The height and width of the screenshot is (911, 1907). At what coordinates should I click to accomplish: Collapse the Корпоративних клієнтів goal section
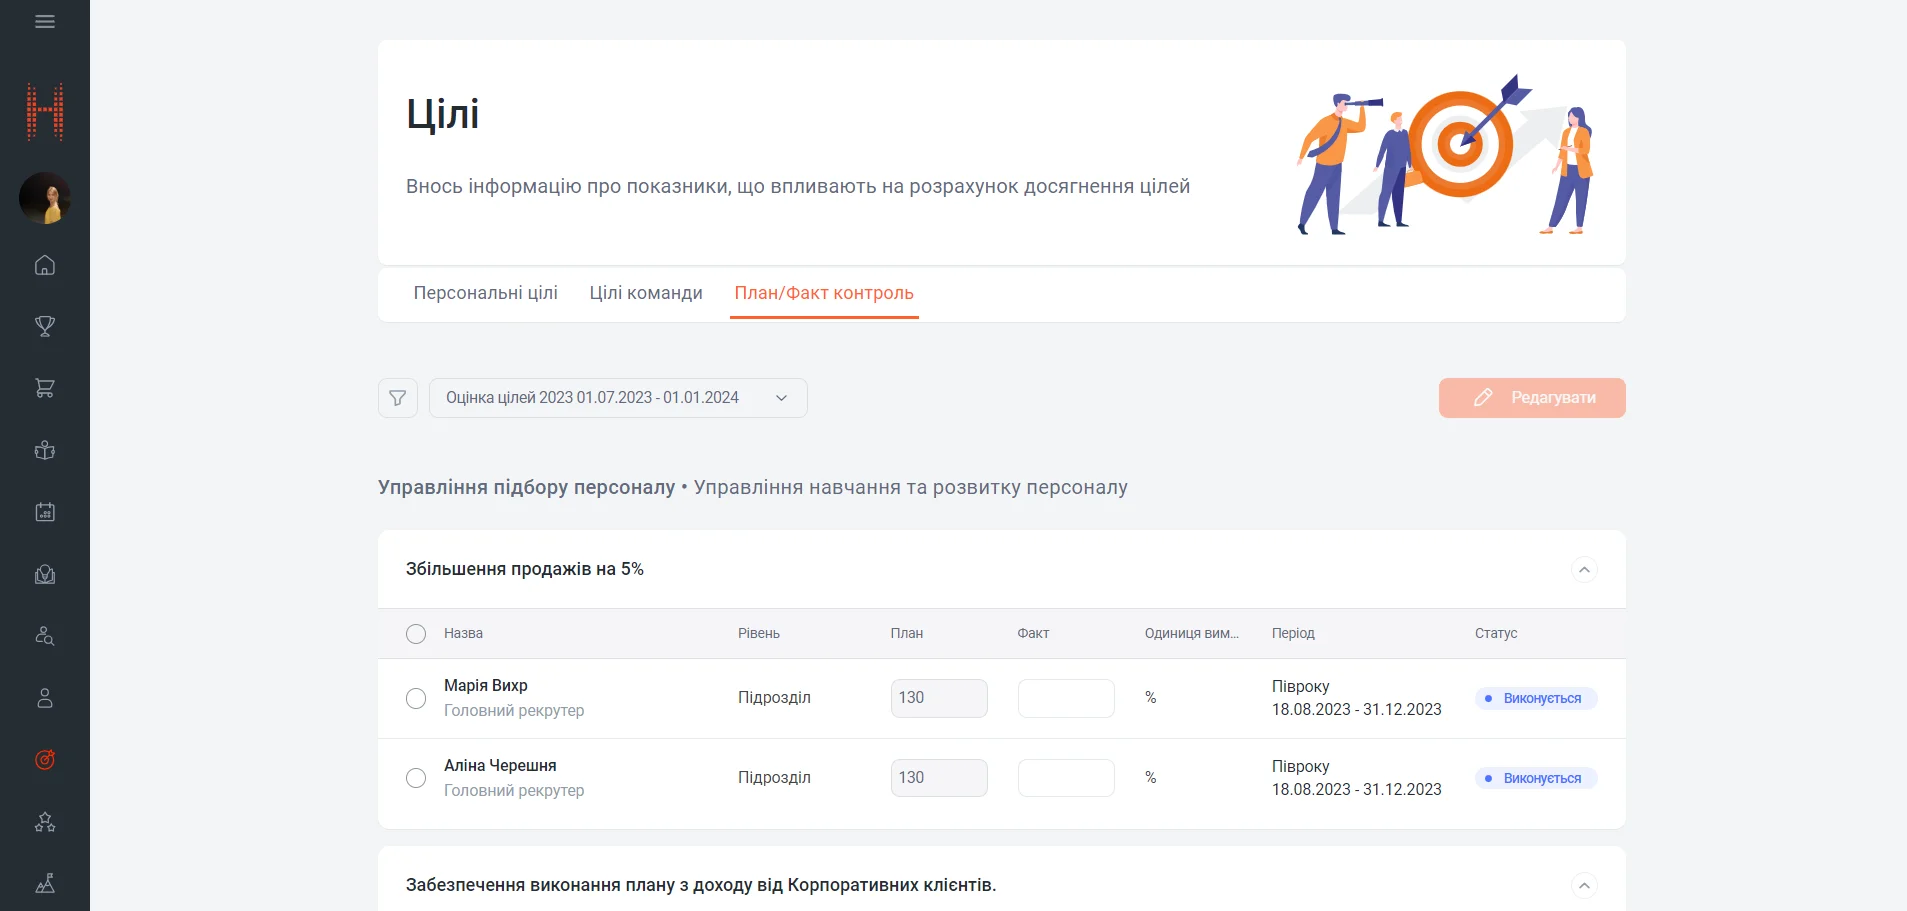click(1583, 886)
